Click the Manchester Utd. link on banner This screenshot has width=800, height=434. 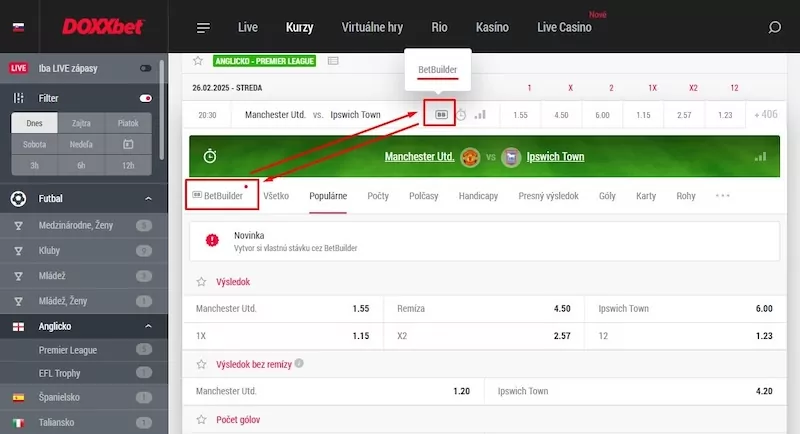(x=419, y=157)
